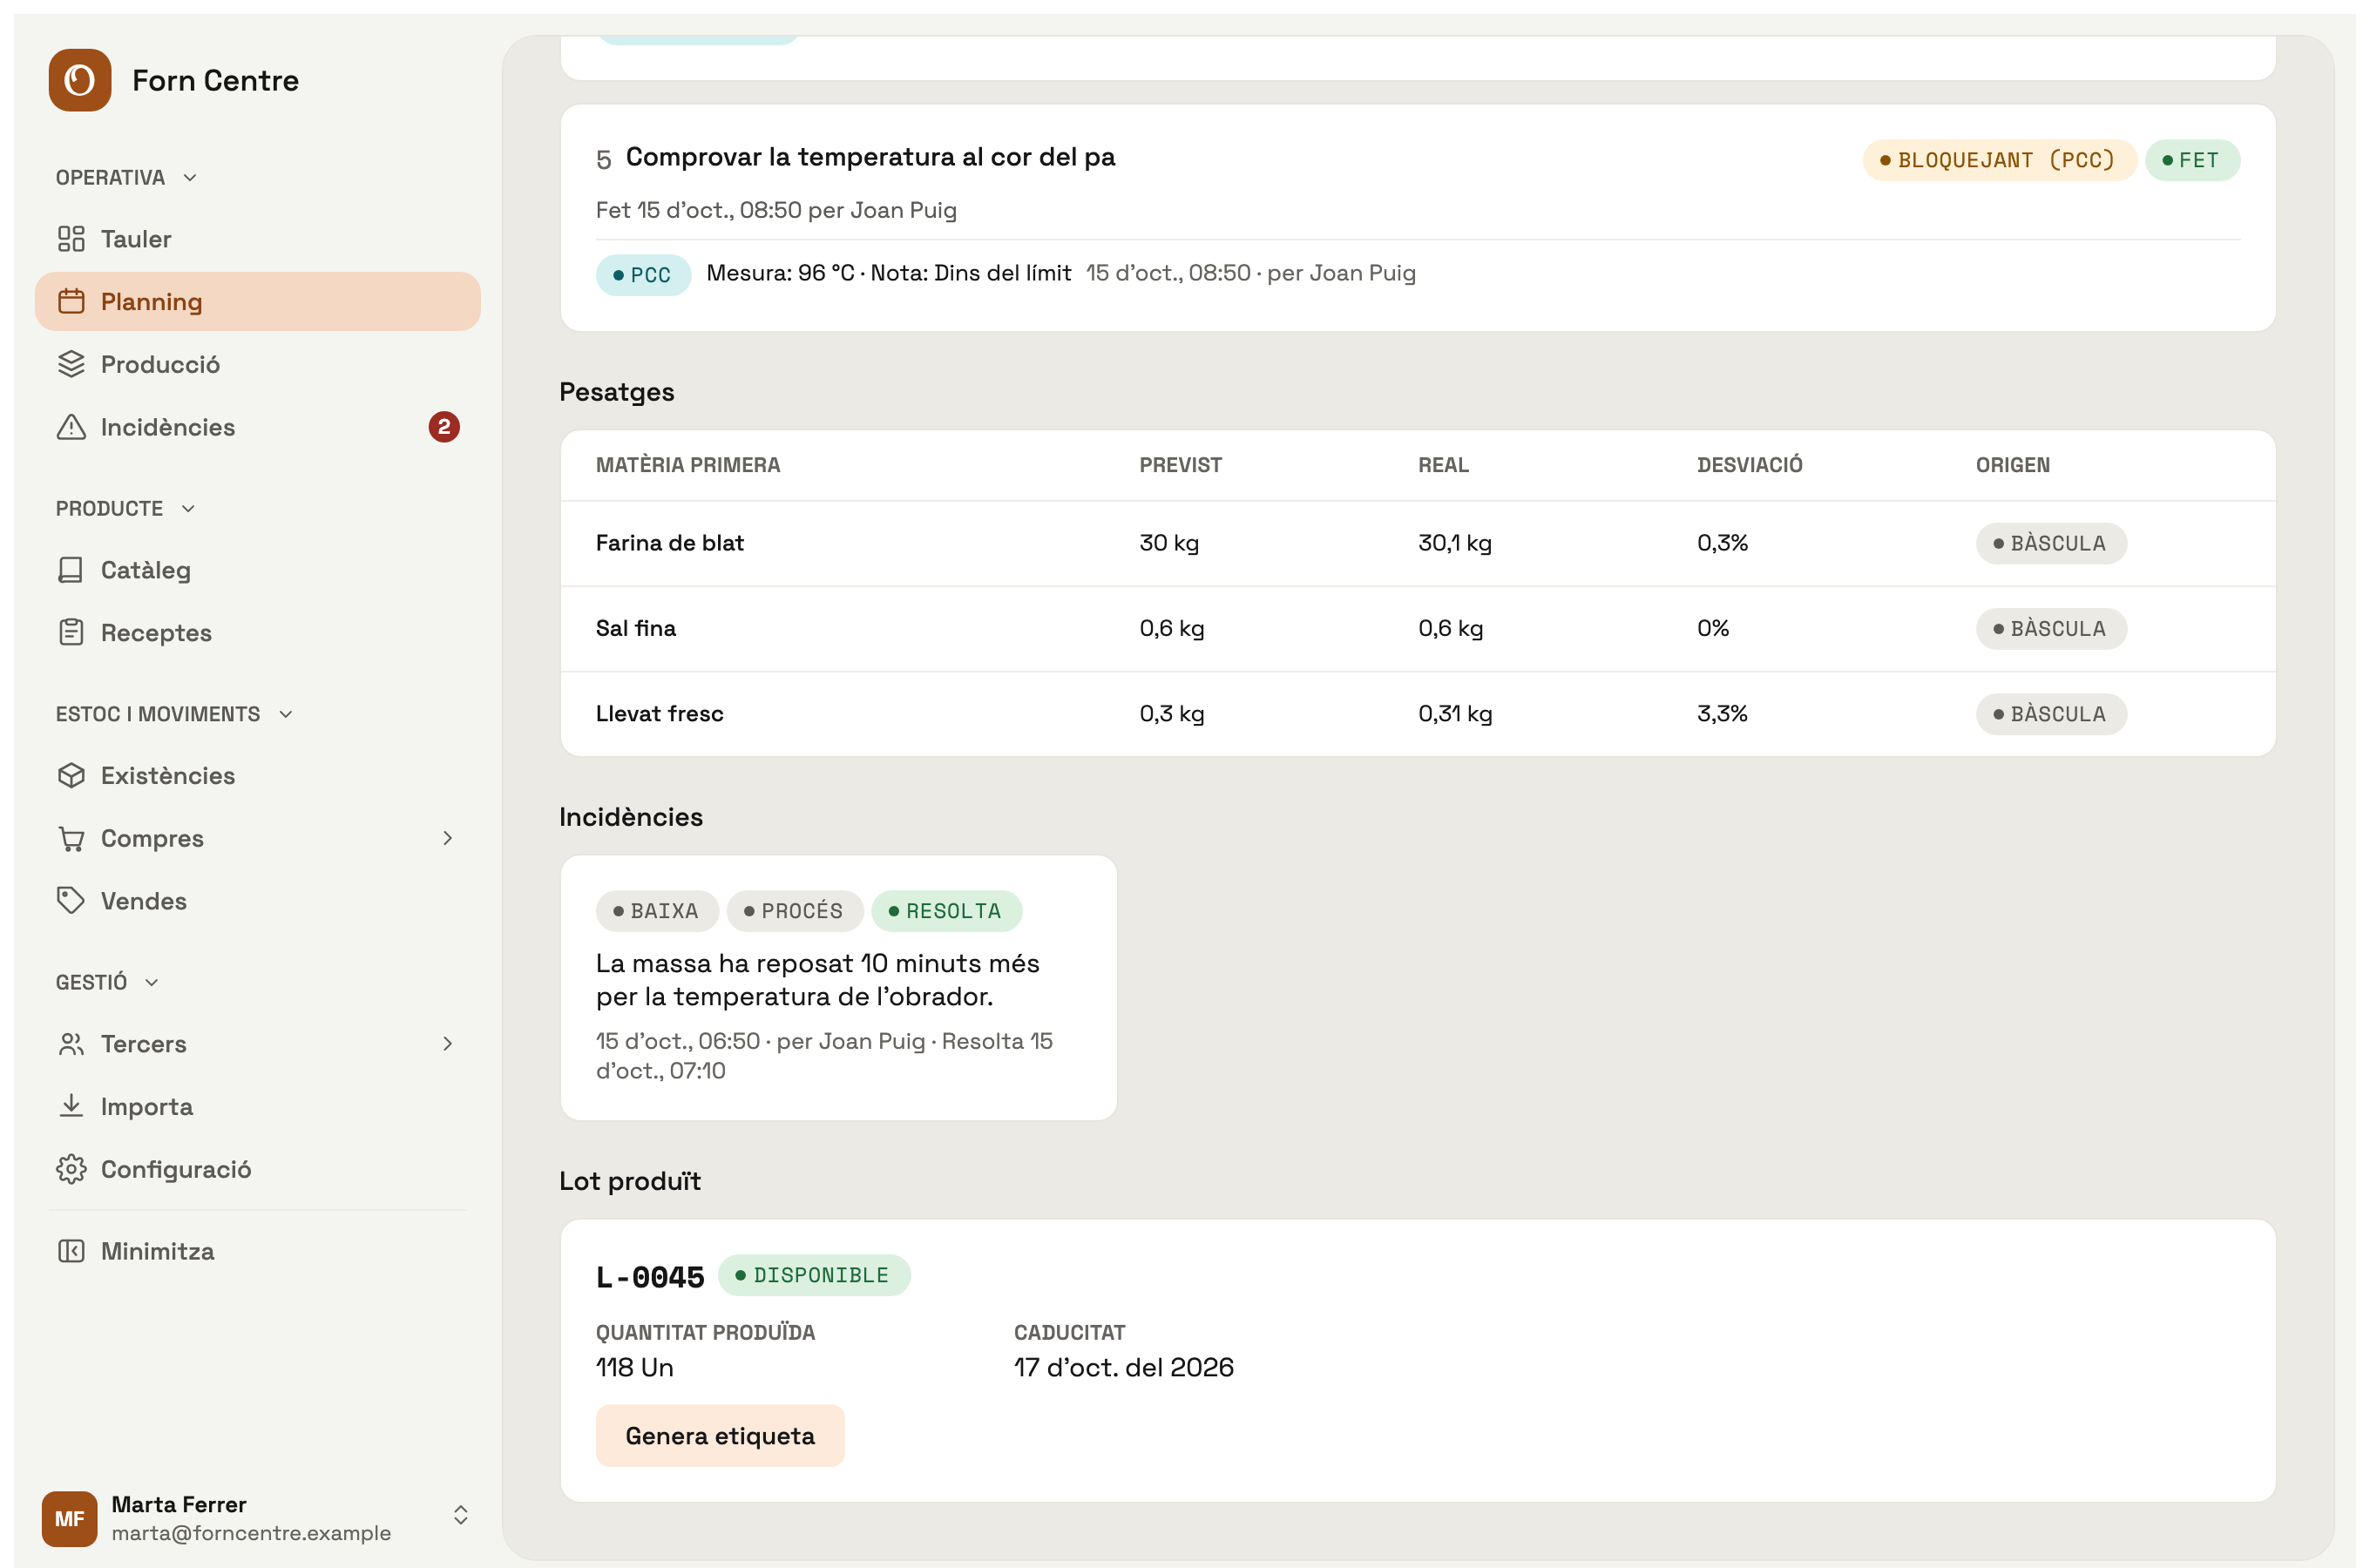Collapse the OPERATIVA section
This screenshot has height=1568, width=2370.
click(x=127, y=178)
